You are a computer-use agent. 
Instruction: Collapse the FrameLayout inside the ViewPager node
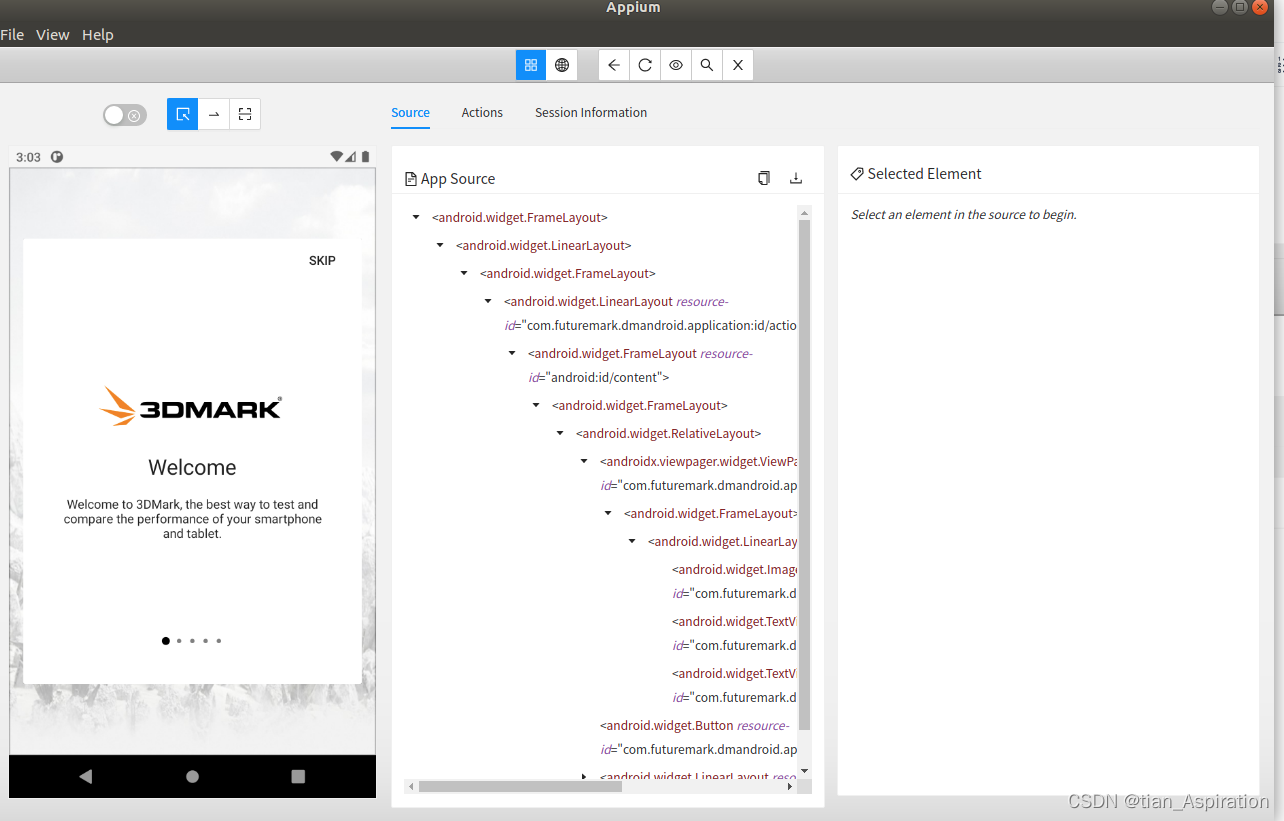(608, 513)
